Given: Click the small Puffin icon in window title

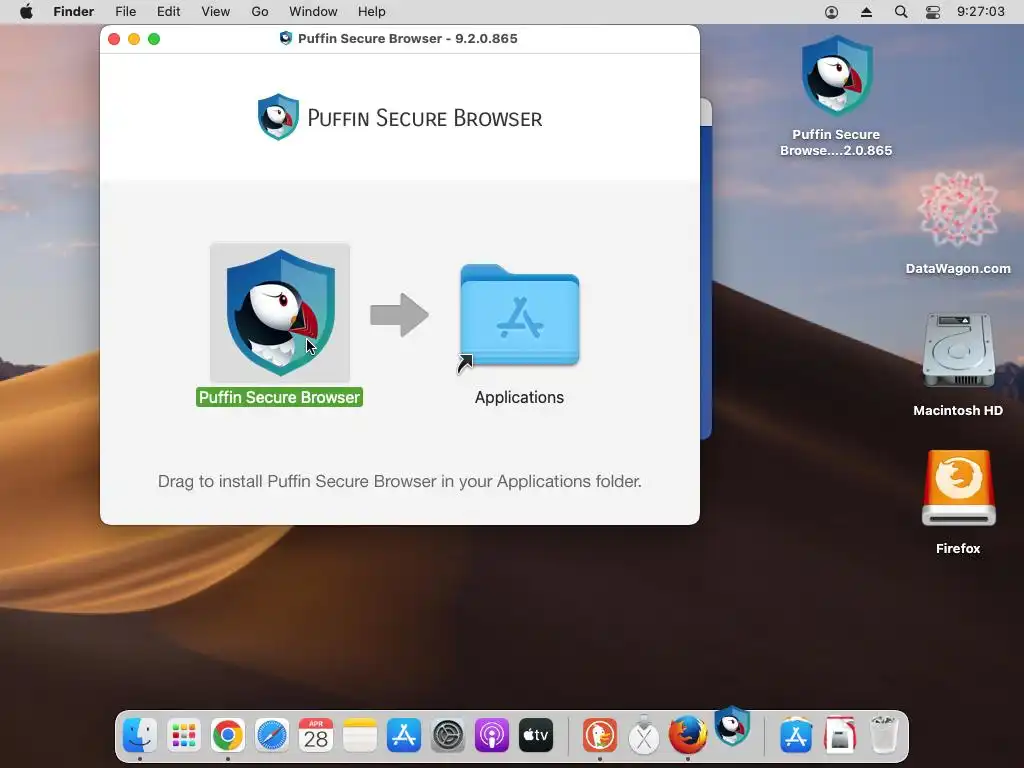Looking at the screenshot, I should coord(285,38).
